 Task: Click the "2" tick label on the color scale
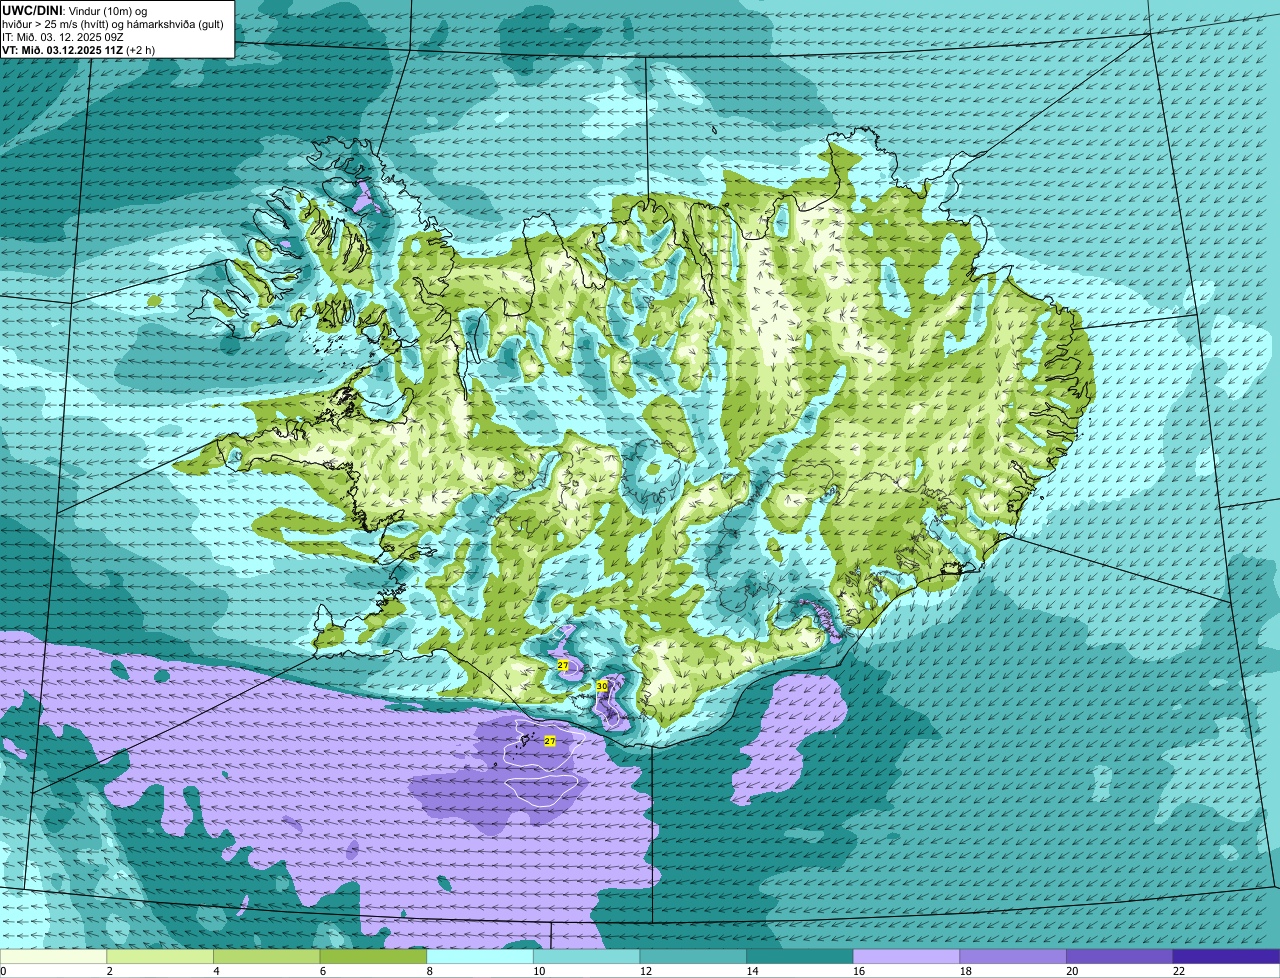point(109,971)
